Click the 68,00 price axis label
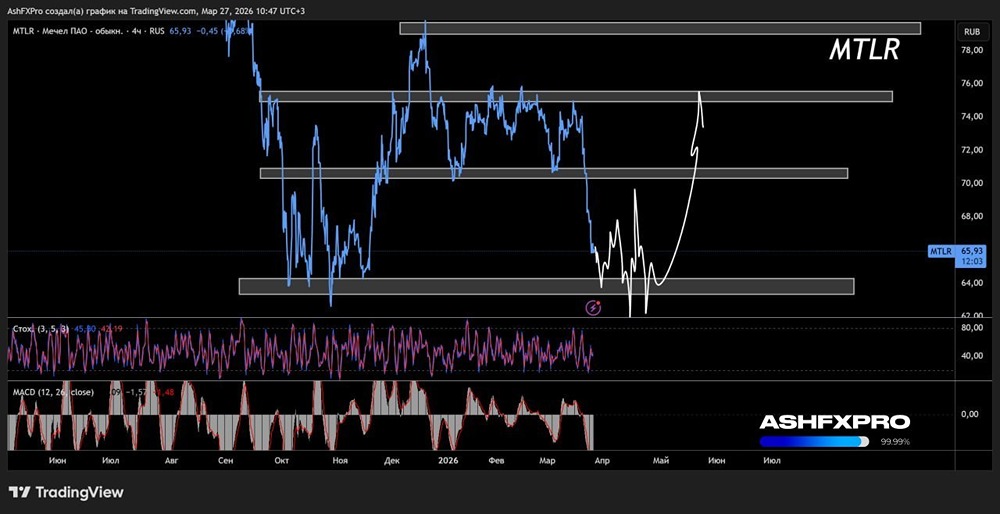 click(x=970, y=216)
